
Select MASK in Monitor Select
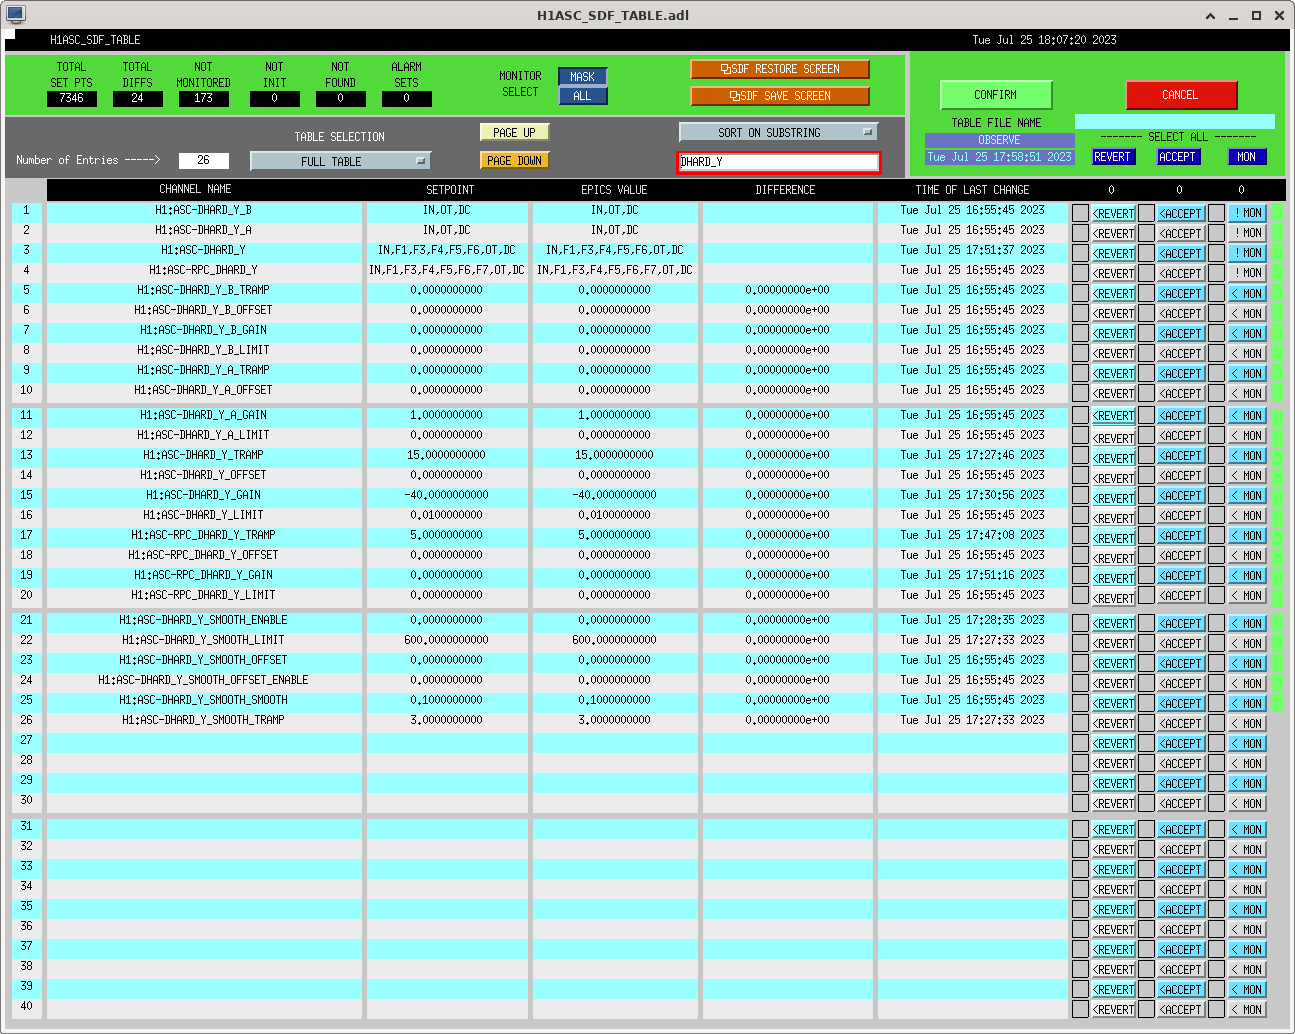[582, 77]
